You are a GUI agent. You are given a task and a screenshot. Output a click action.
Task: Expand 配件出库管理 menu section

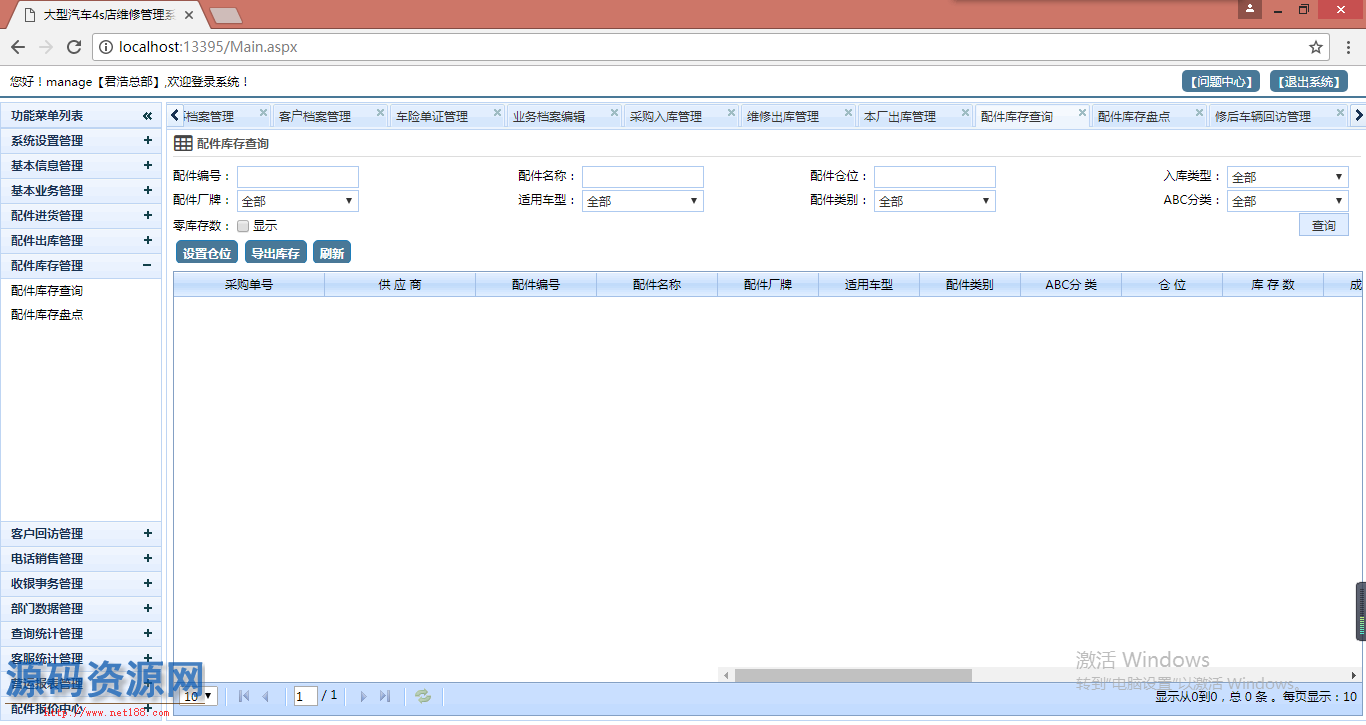coord(148,241)
